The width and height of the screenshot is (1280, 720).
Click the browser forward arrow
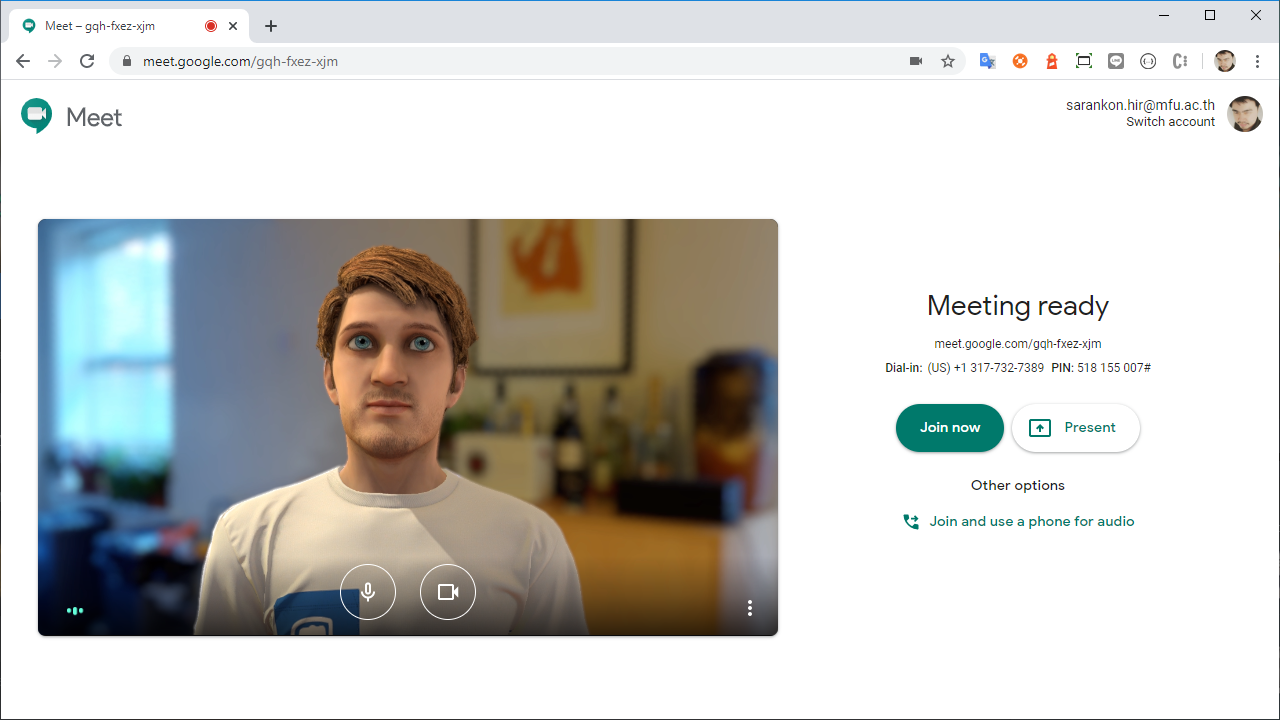55,61
